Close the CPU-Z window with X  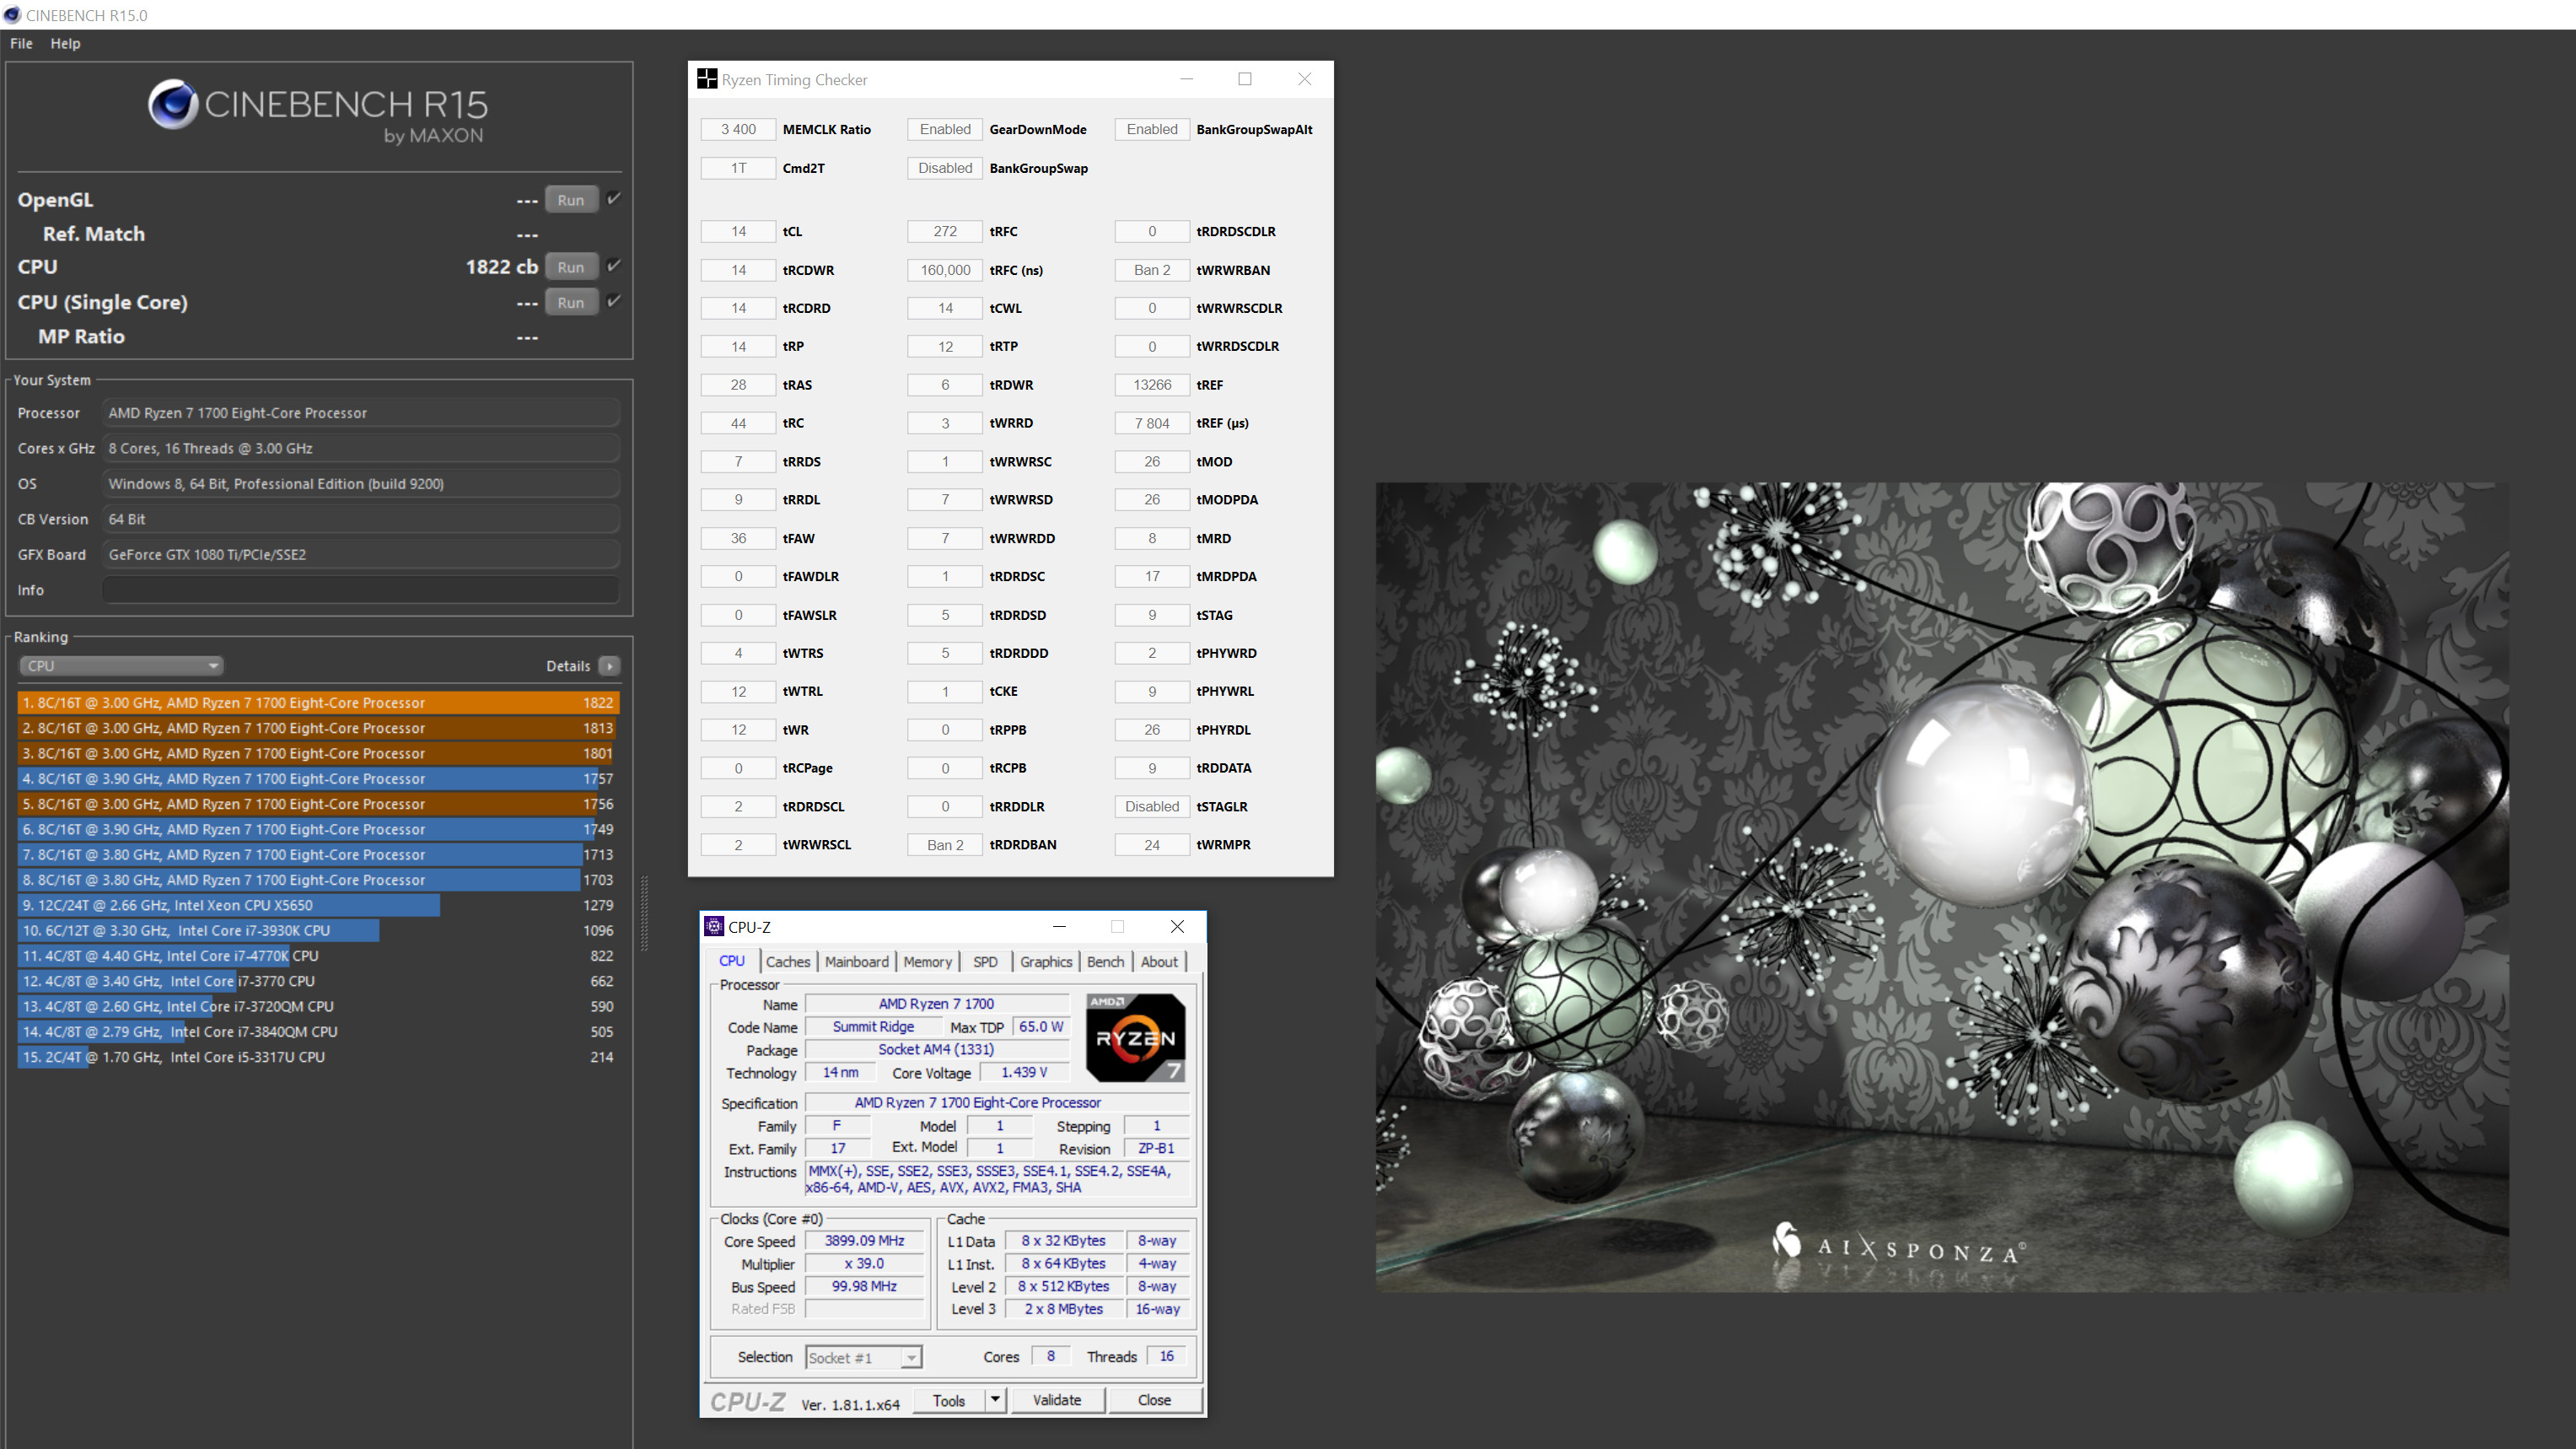point(1177,927)
